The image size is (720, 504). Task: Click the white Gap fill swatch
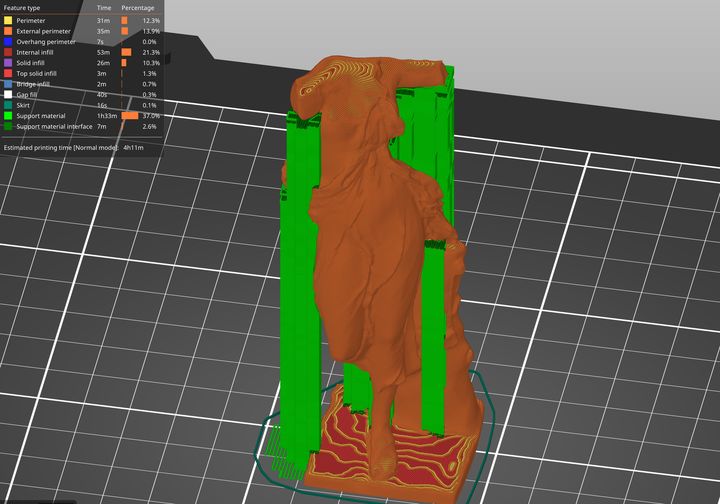pyautogui.click(x=8, y=95)
